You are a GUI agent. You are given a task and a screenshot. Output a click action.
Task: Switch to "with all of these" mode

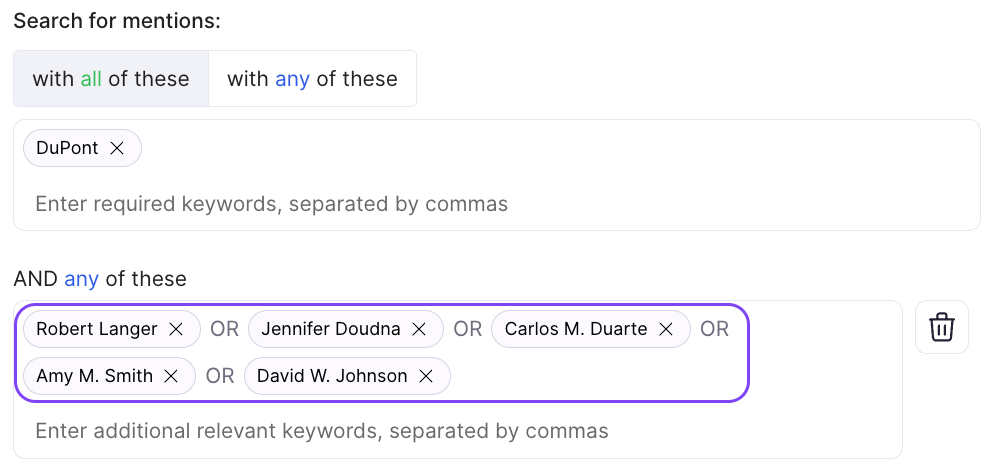[x=111, y=79]
